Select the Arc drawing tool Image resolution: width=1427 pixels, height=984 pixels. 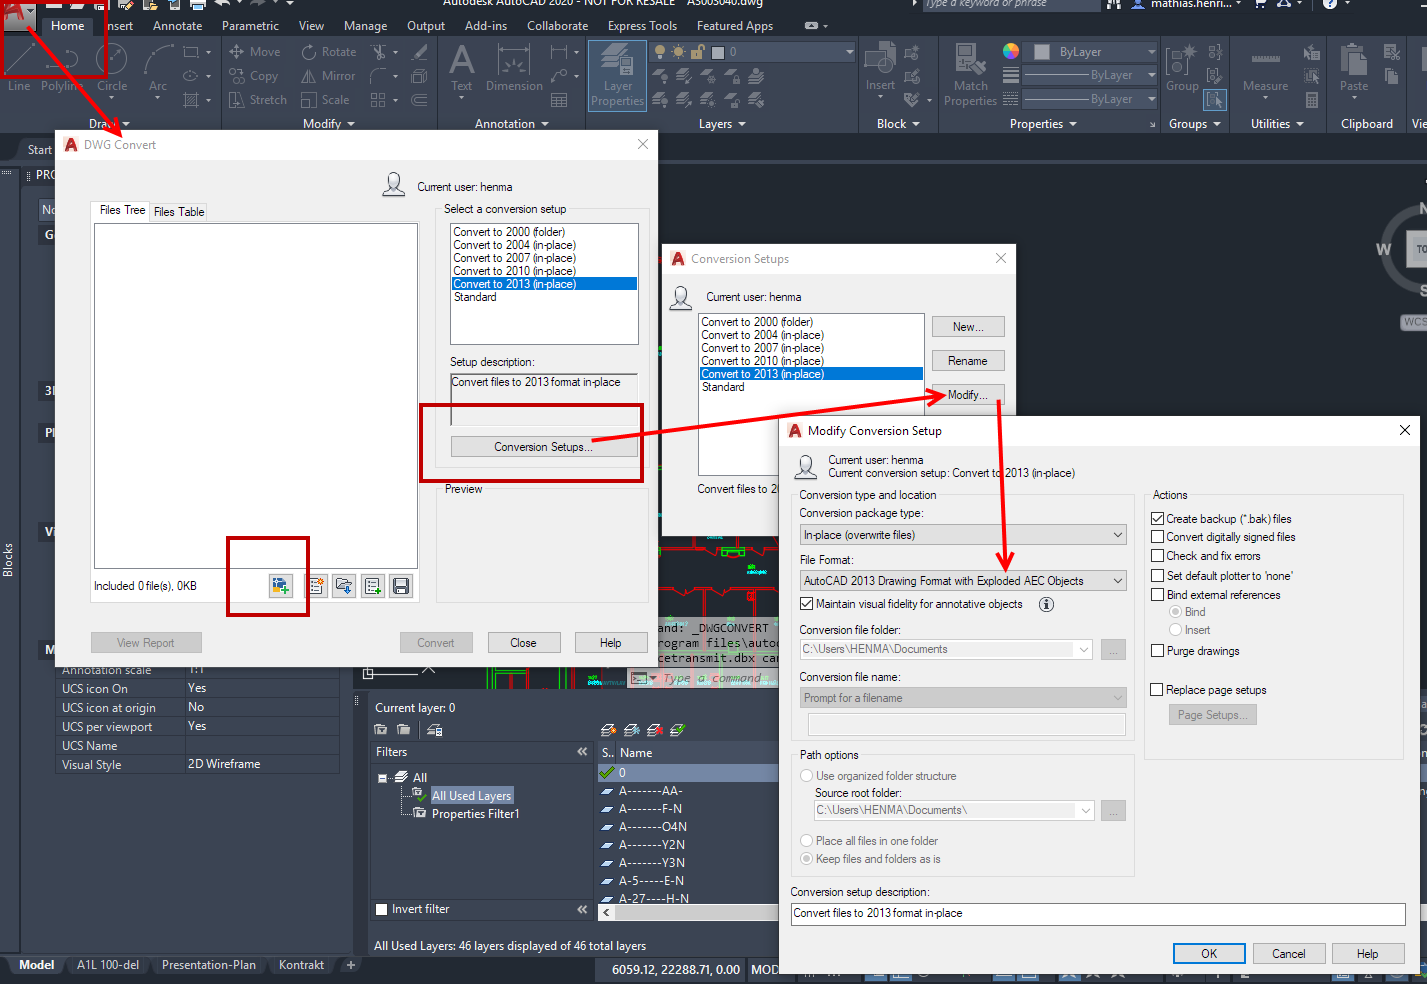click(x=158, y=68)
